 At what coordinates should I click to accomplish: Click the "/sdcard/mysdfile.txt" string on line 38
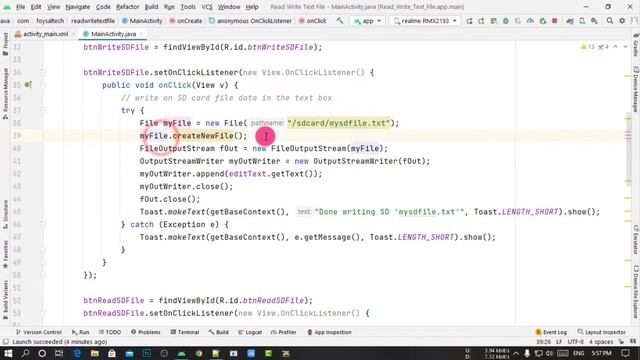tap(338, 123)
